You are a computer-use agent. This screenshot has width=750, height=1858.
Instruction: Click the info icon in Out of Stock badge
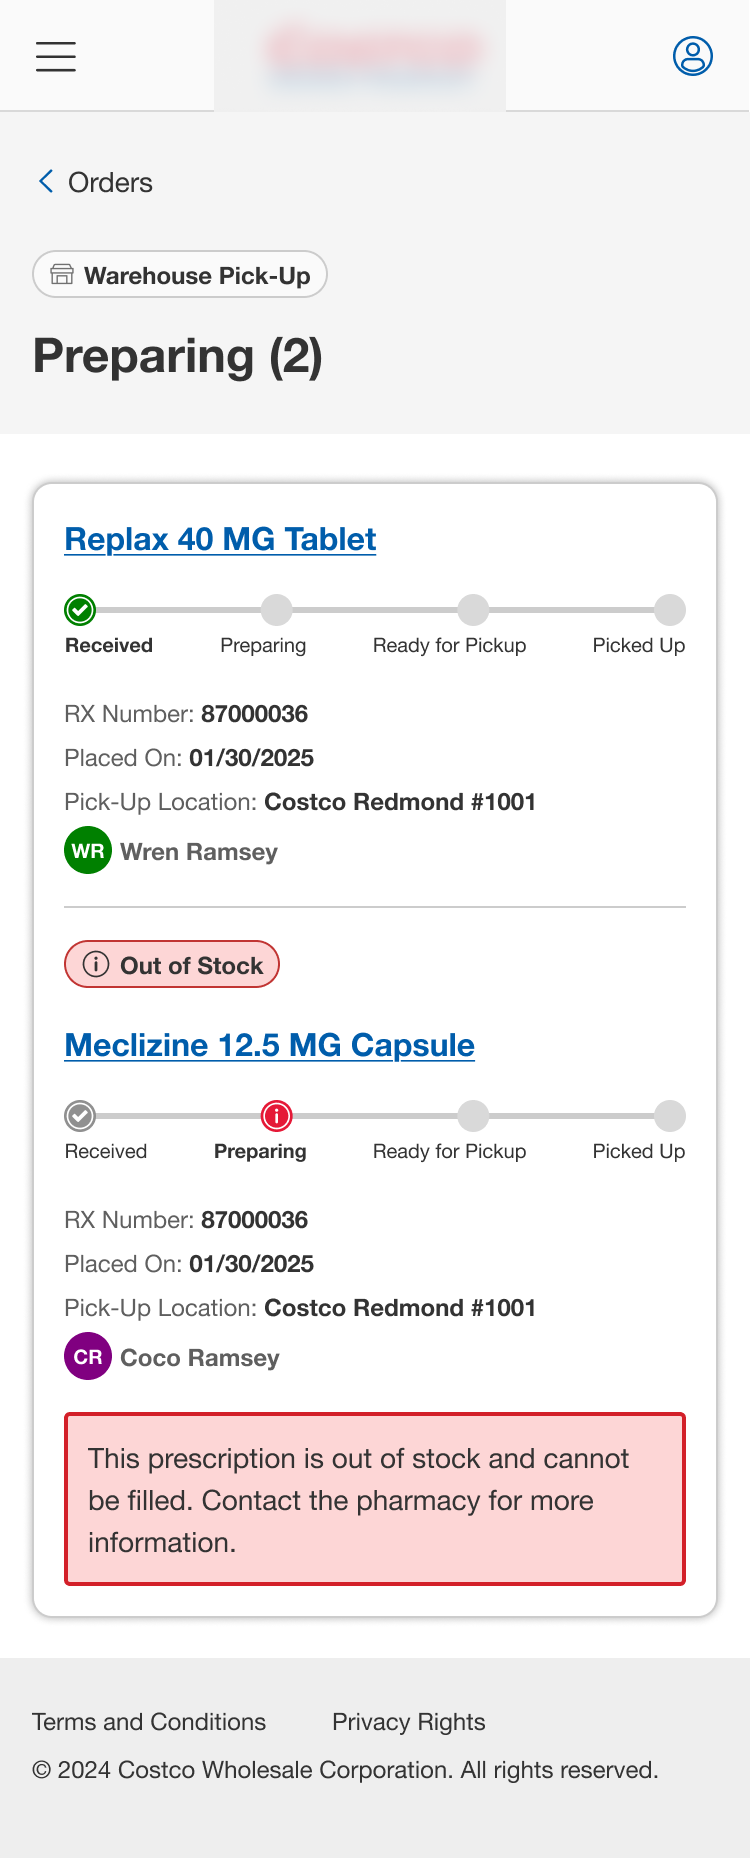pyautogui.click(x=96, y=964)
